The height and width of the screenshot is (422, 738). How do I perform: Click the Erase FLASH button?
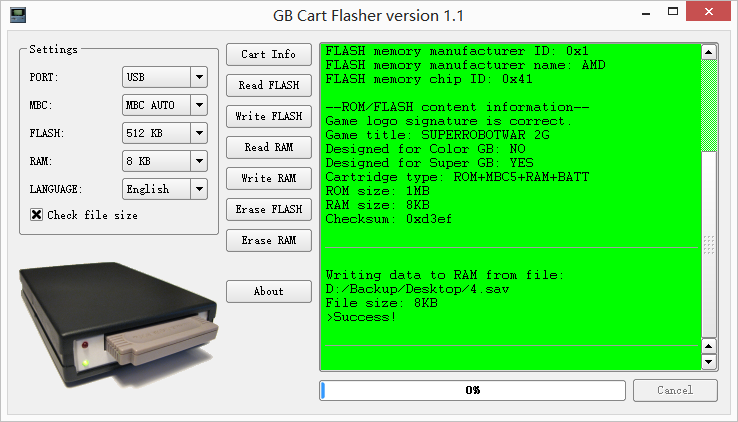click(x=269, y=209)
